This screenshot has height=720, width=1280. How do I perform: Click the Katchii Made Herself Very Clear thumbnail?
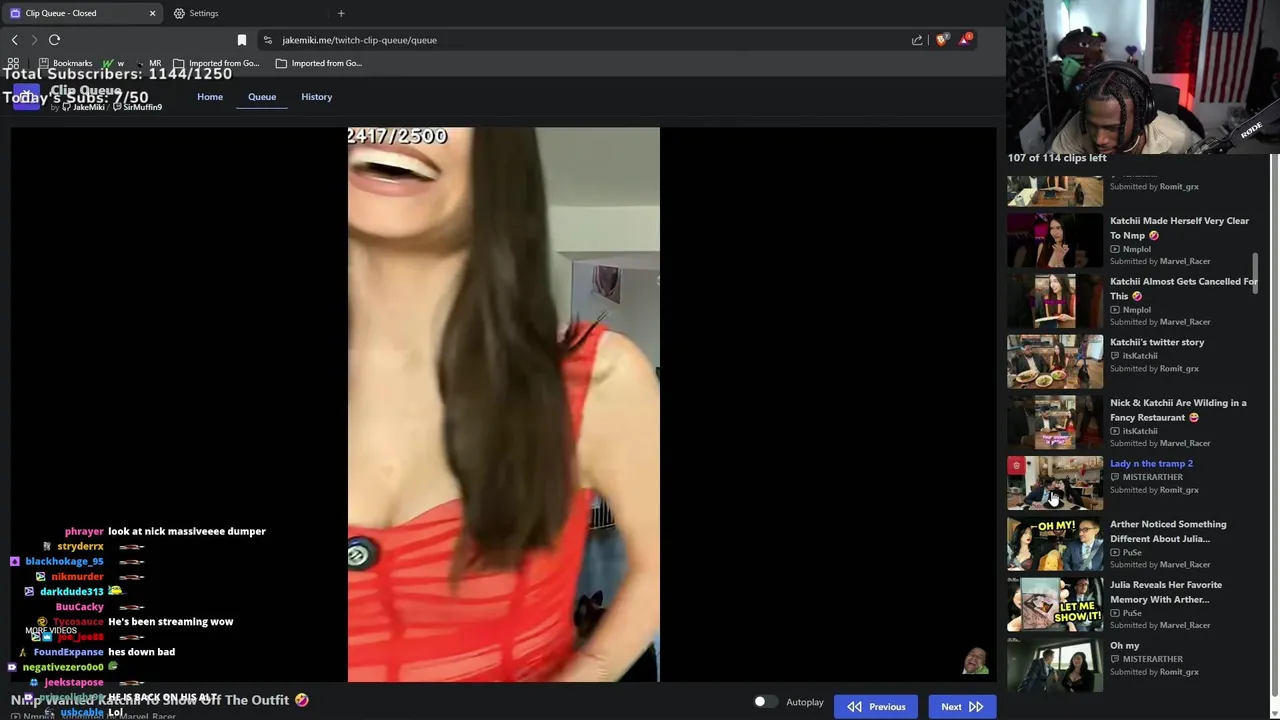[1055, 240]
